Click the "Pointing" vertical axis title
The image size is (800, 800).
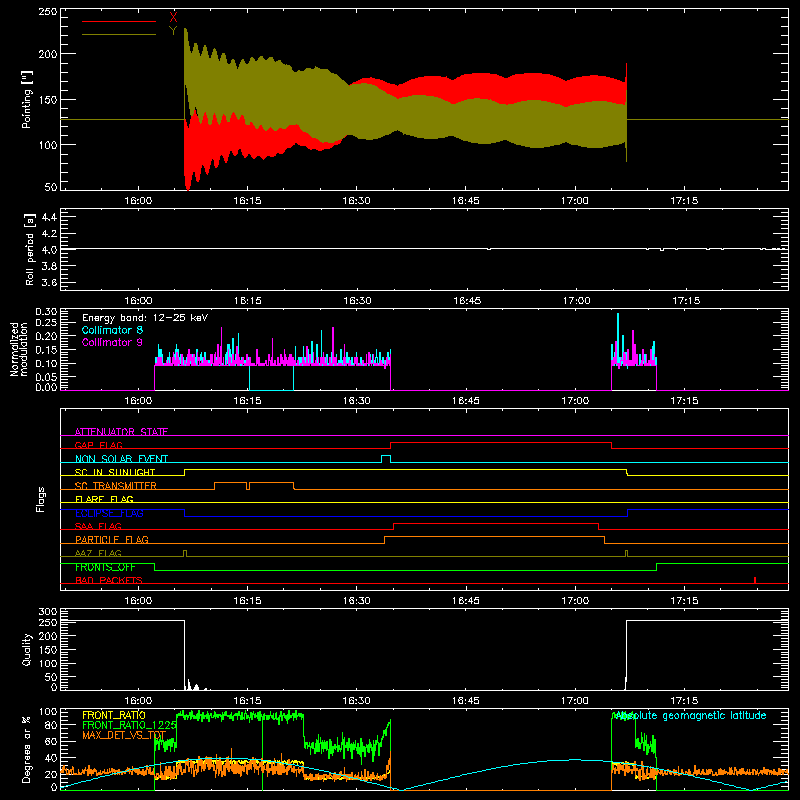point(27,99)
